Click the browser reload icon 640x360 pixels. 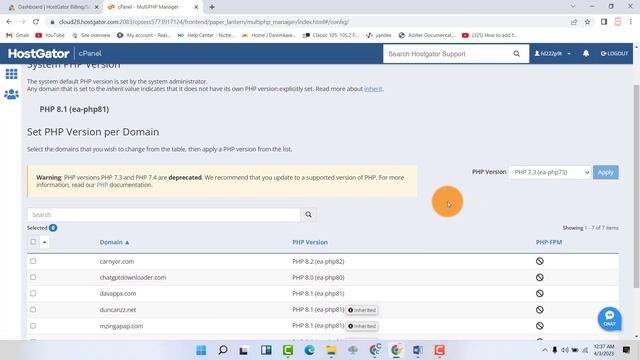point(36,22)
